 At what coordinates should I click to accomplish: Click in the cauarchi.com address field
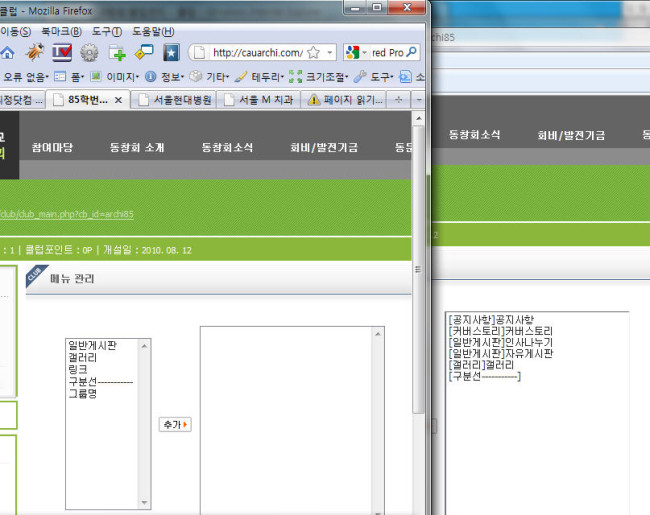click(258, 53)
